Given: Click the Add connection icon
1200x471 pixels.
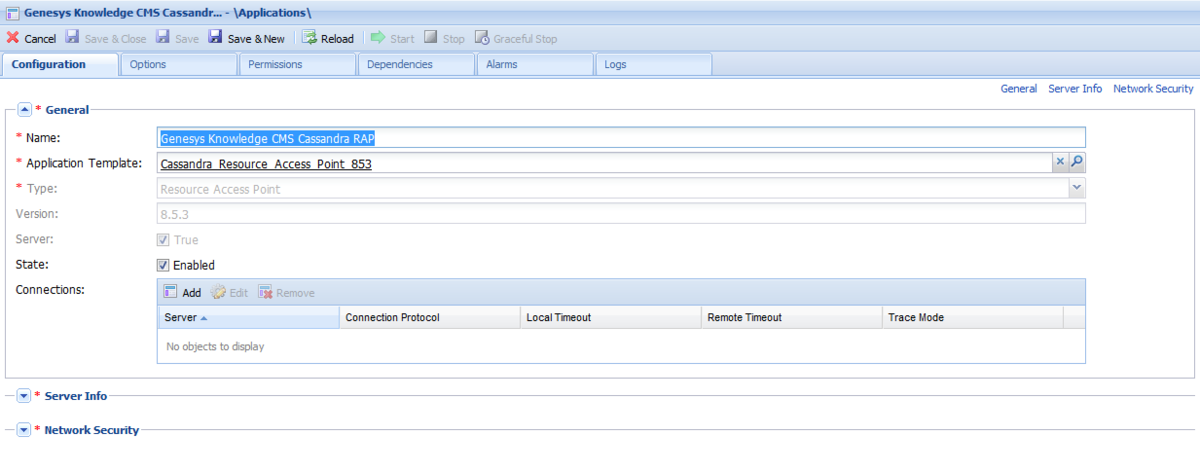Looking at the screenshot, I should pyautogui.click(x=170, y=292).
